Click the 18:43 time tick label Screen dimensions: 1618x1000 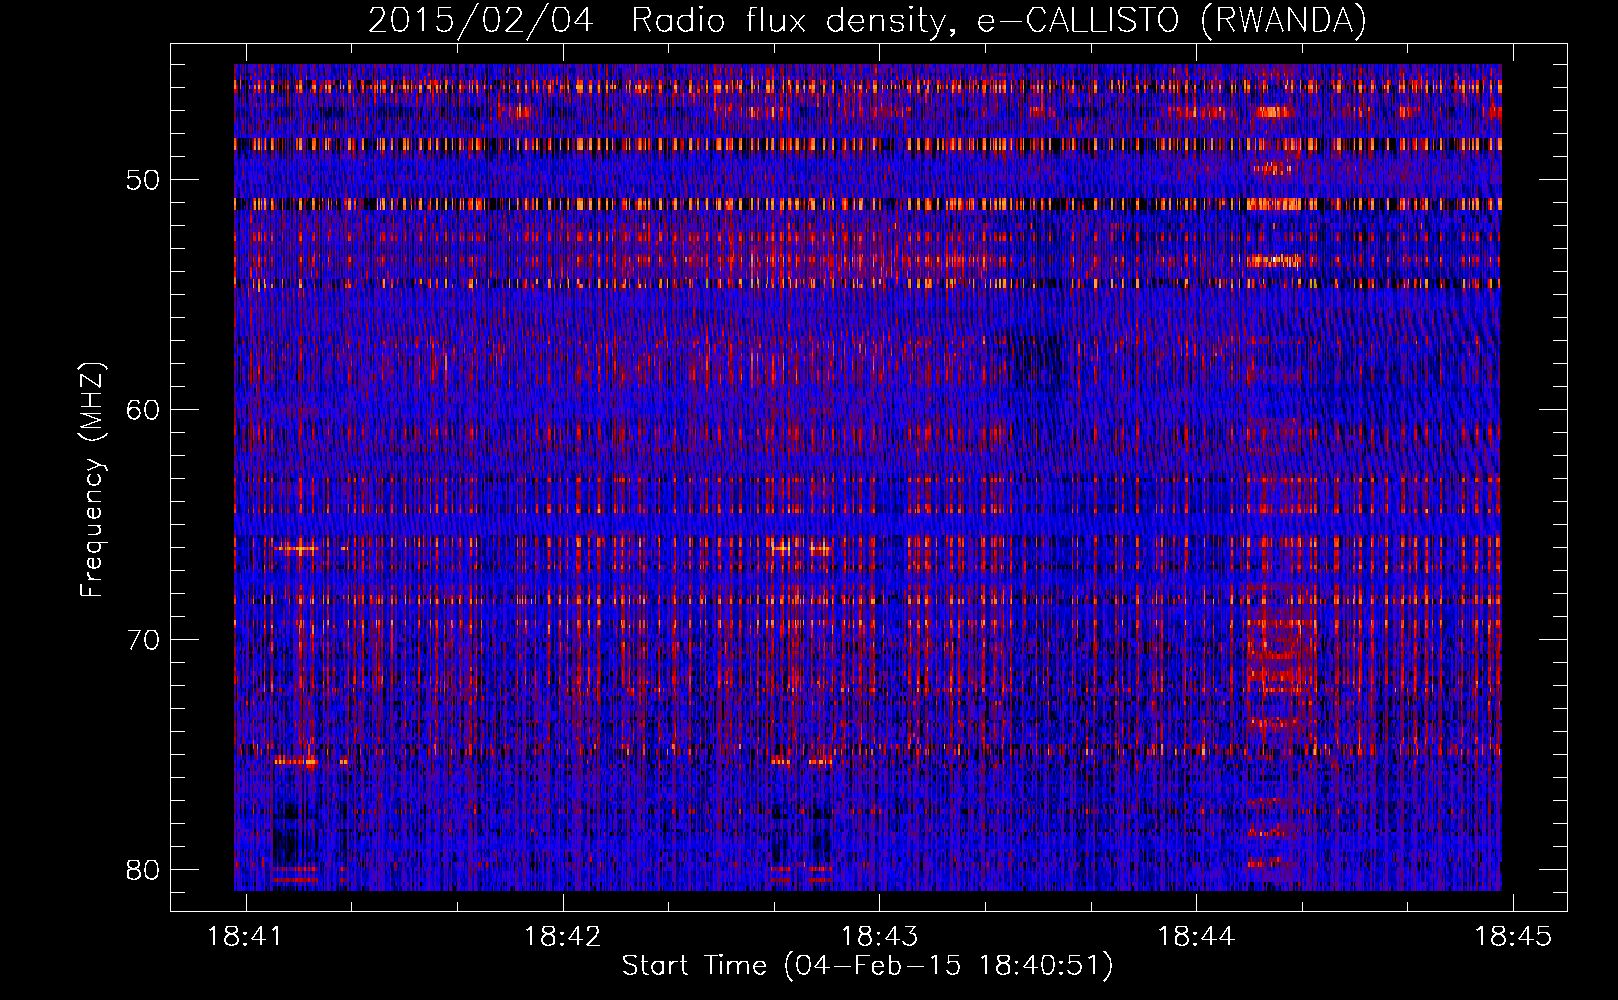click(x=879, y=936)
